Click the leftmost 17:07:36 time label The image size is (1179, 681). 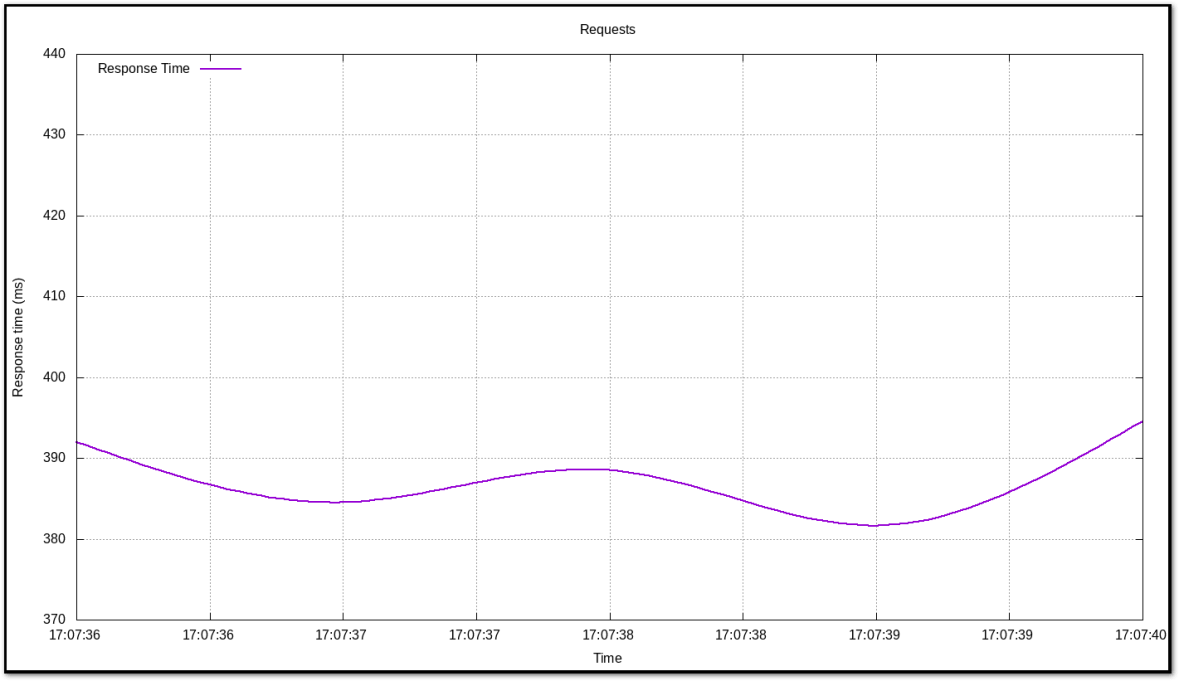click(x=75, y=634)
